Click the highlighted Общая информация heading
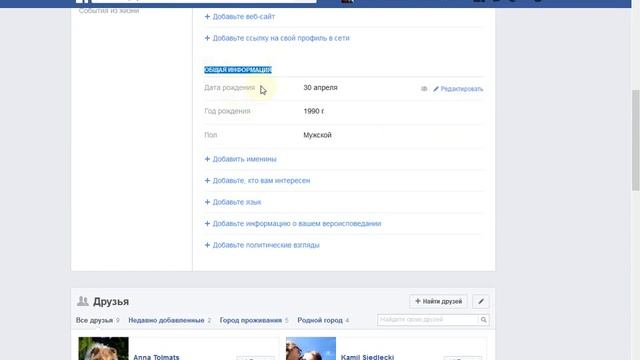Viewport: 640px width, 360px height. click(x=238, y=70)
